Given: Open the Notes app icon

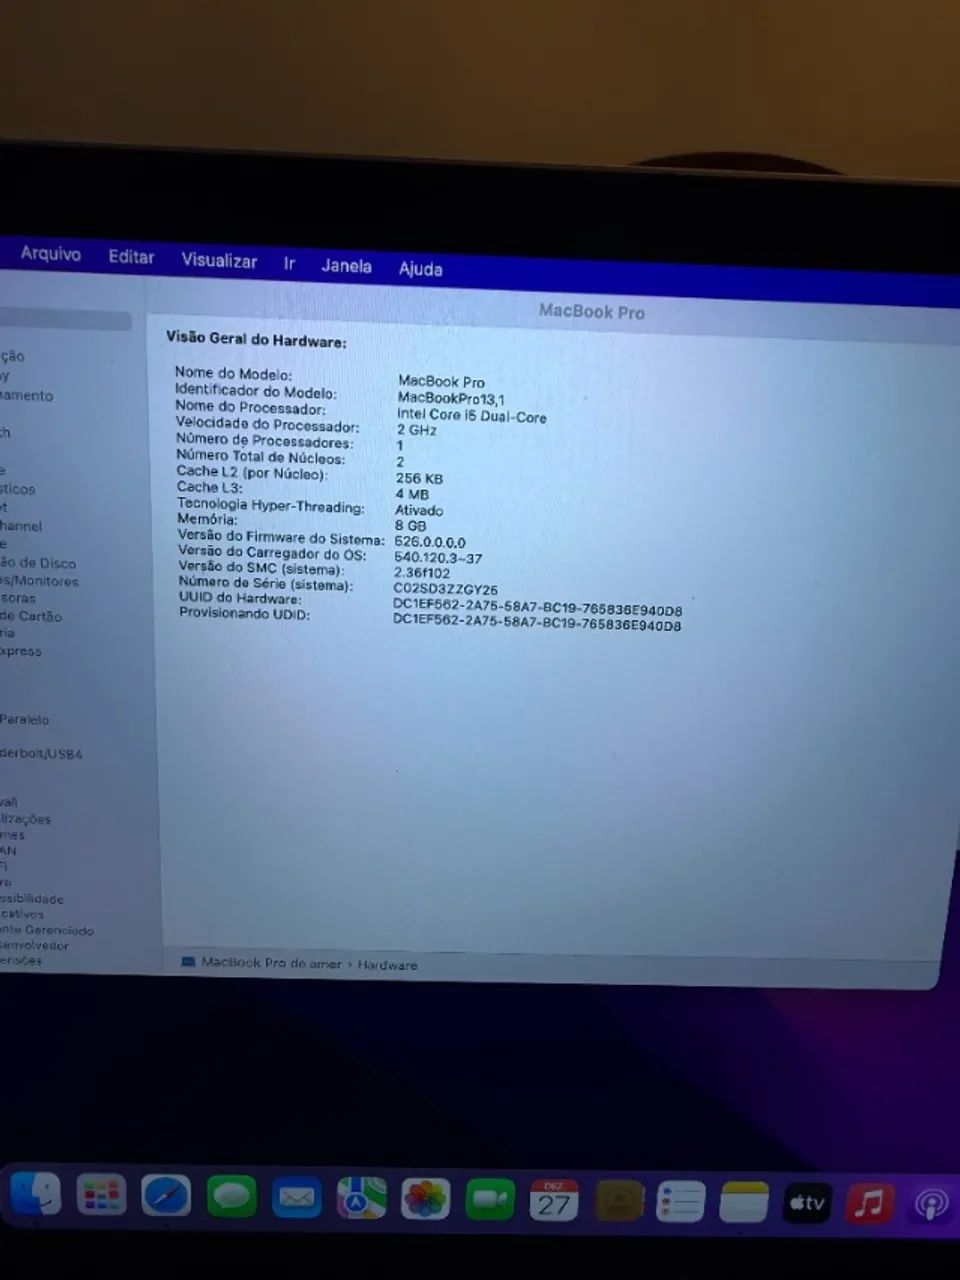Looking at the screenshot, I should click(x=744, y=1202).
